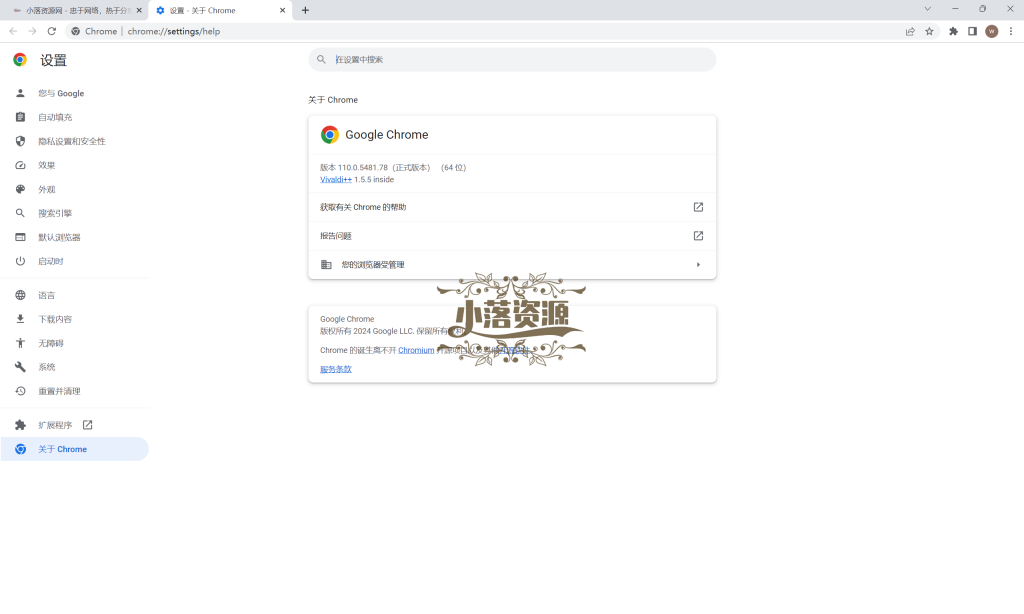Click the browser back arrow
The width and height of the screenshot is (1024, 614).
click(x=13, y=31)
